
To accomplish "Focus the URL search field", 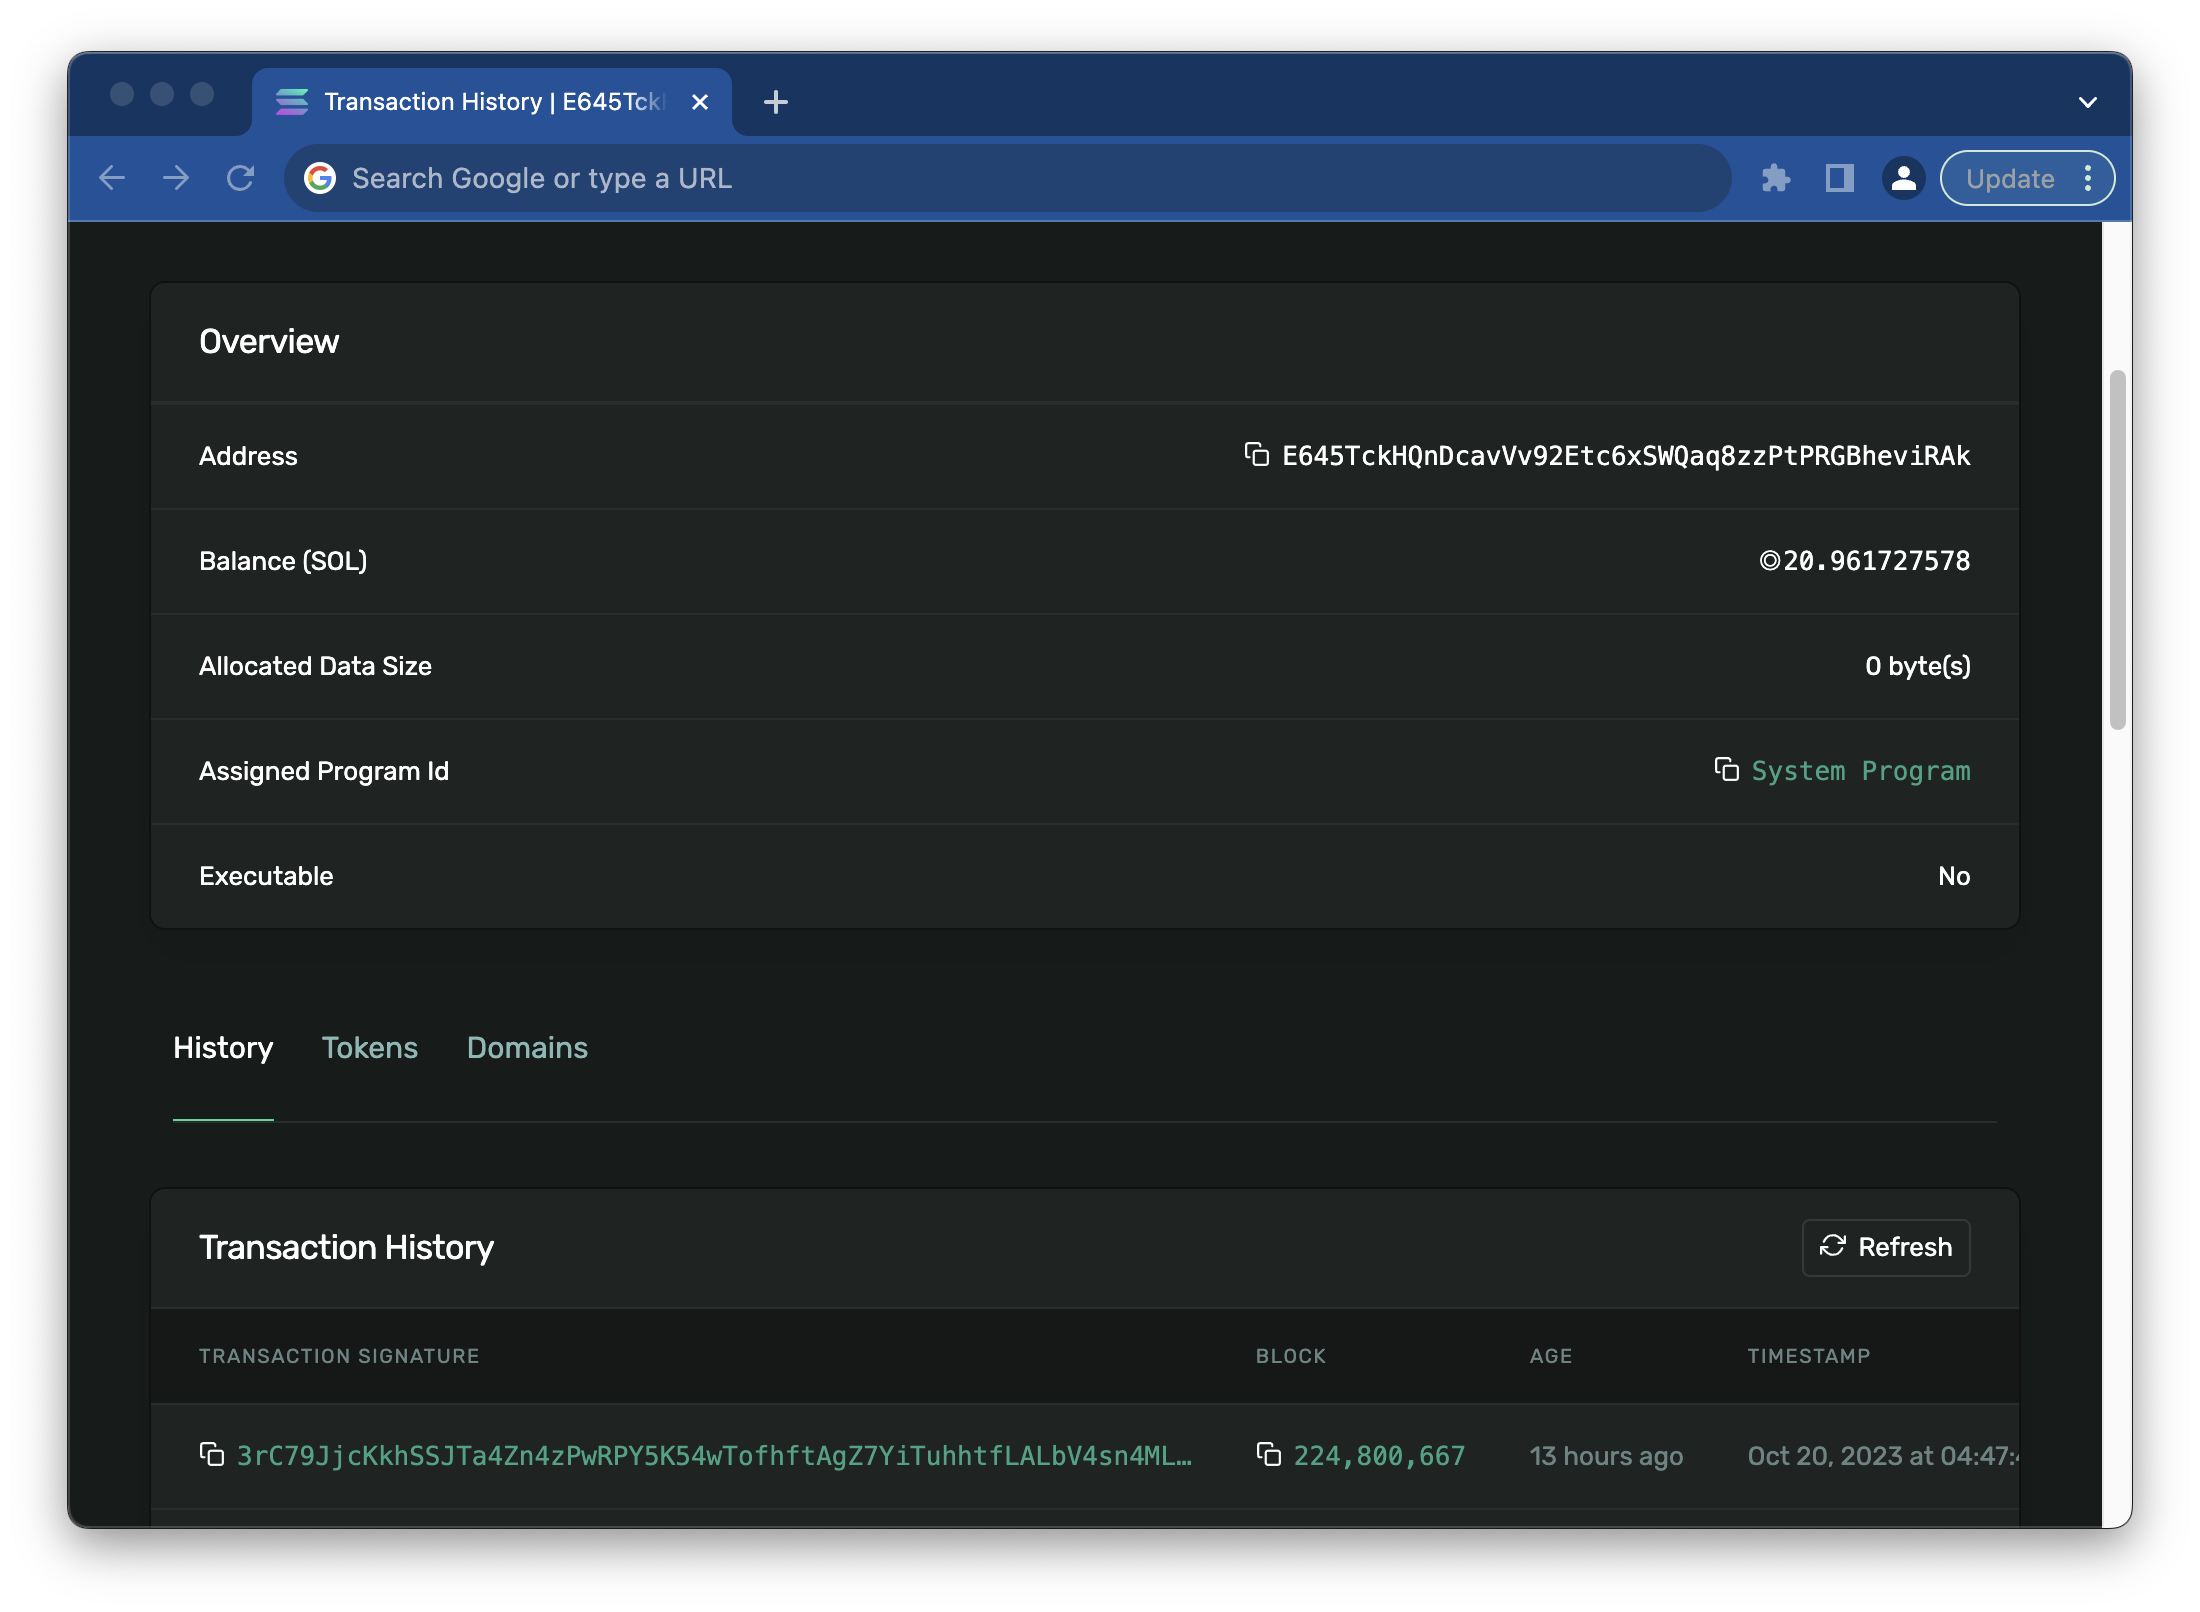I will pos(1007,178).
